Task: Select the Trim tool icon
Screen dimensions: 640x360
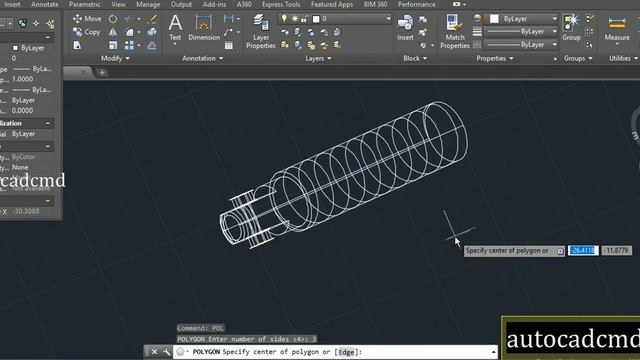Action: pyautogui.click(x=129, y=19)
